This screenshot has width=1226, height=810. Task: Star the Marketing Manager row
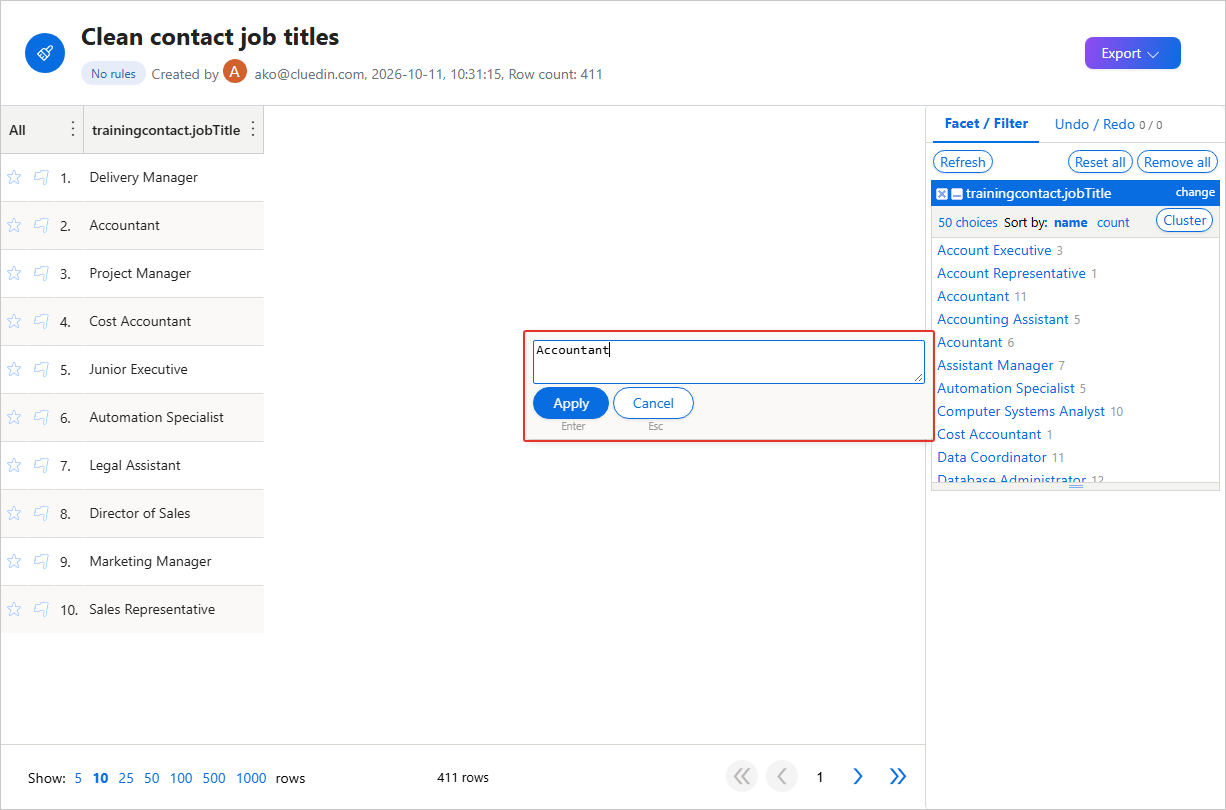point(14,561)
